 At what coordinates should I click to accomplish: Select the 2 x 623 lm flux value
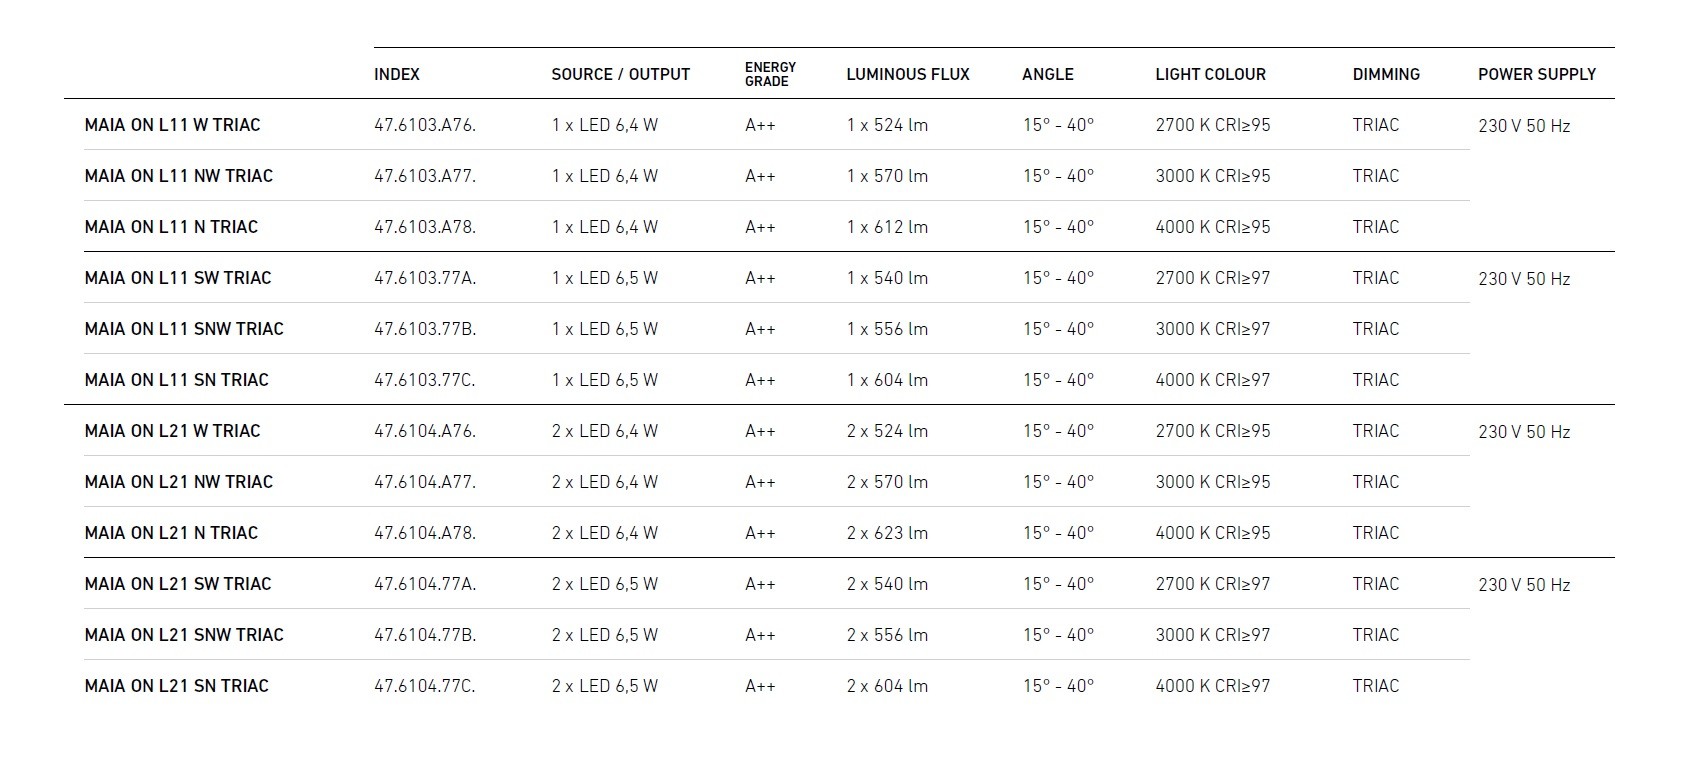tap(886, 533)
